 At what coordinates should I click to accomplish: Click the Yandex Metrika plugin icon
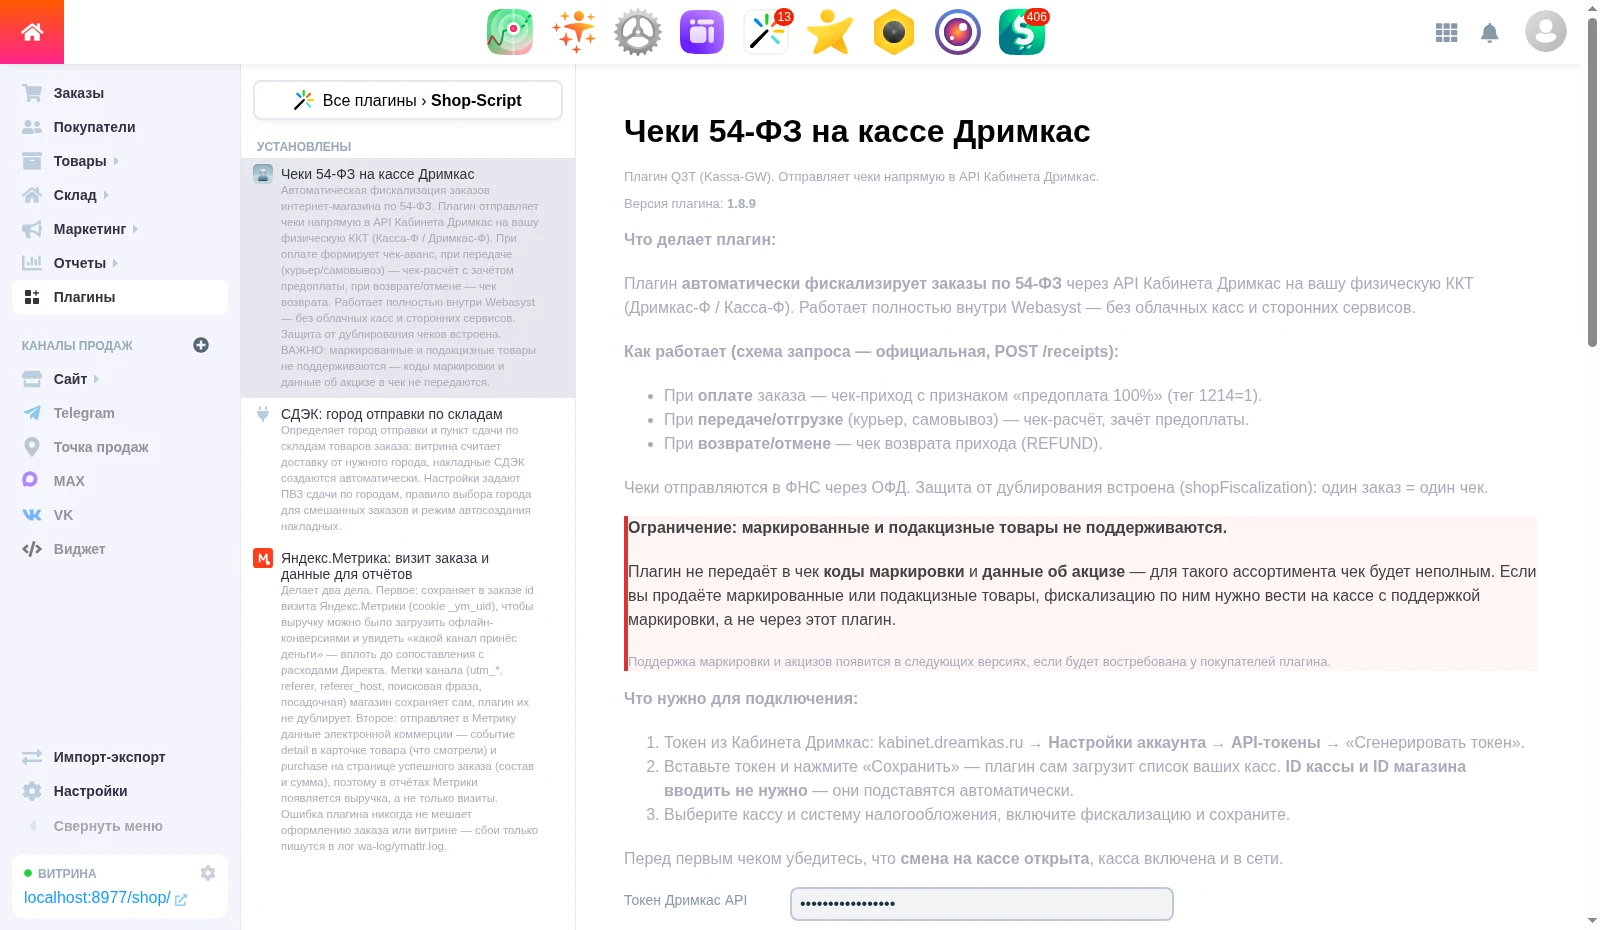[263, 558]
